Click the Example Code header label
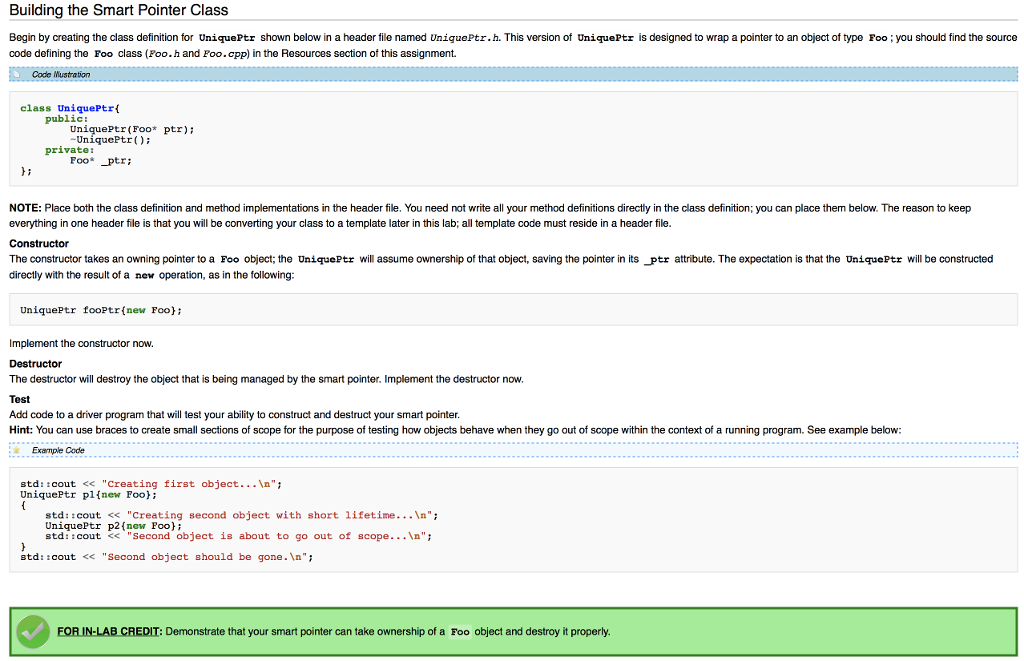1024x661 pixels. (58, 450)
